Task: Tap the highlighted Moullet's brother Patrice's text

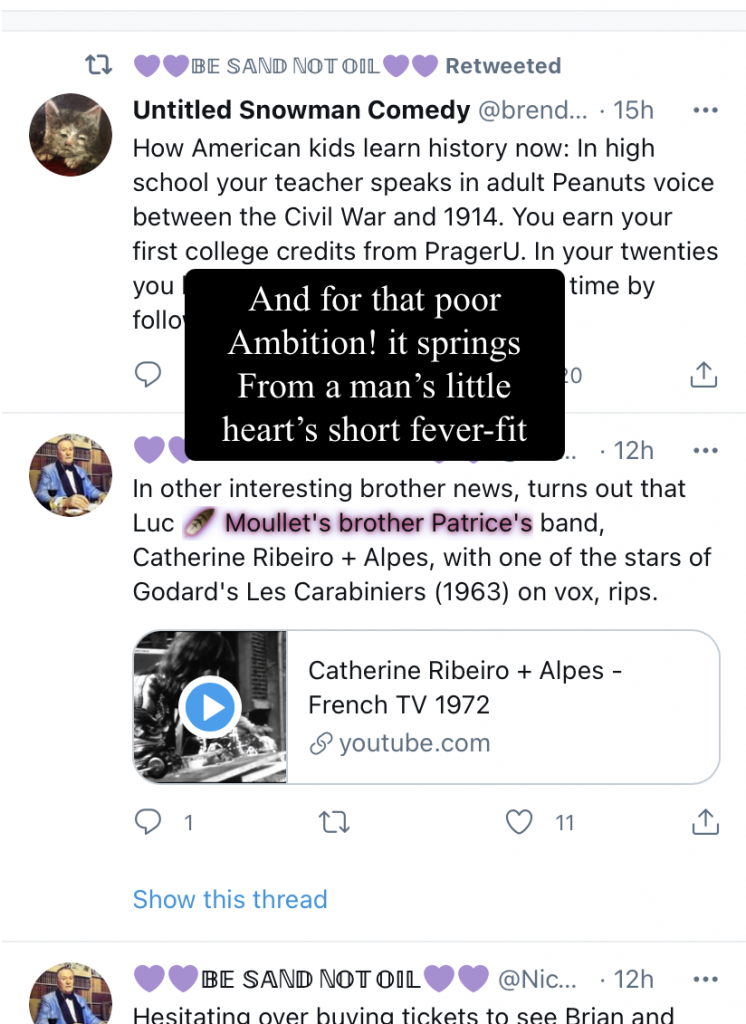Action: 378,523
